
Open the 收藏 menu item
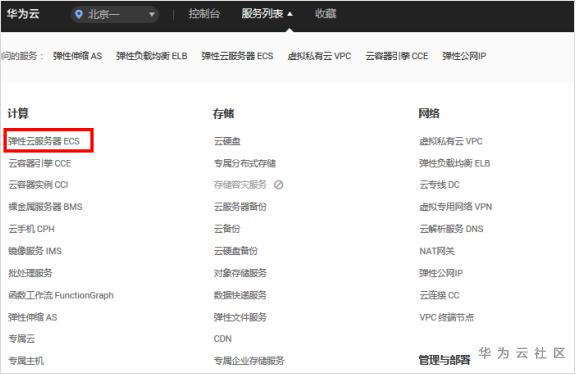(325, 14)
